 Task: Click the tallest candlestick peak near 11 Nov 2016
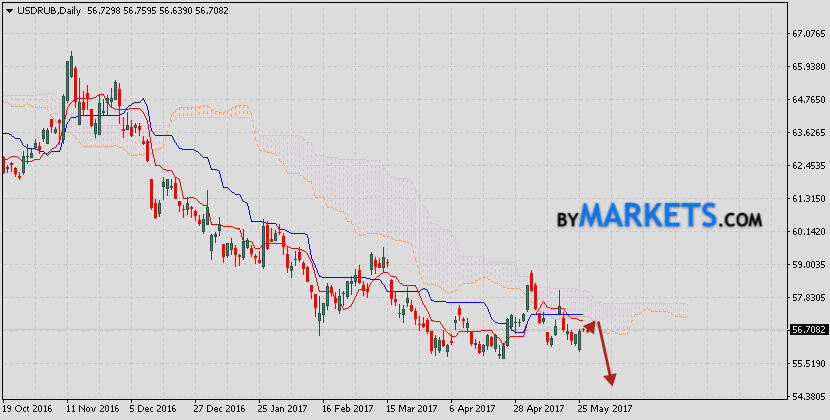pyautogui.click(x=71, y=56)
